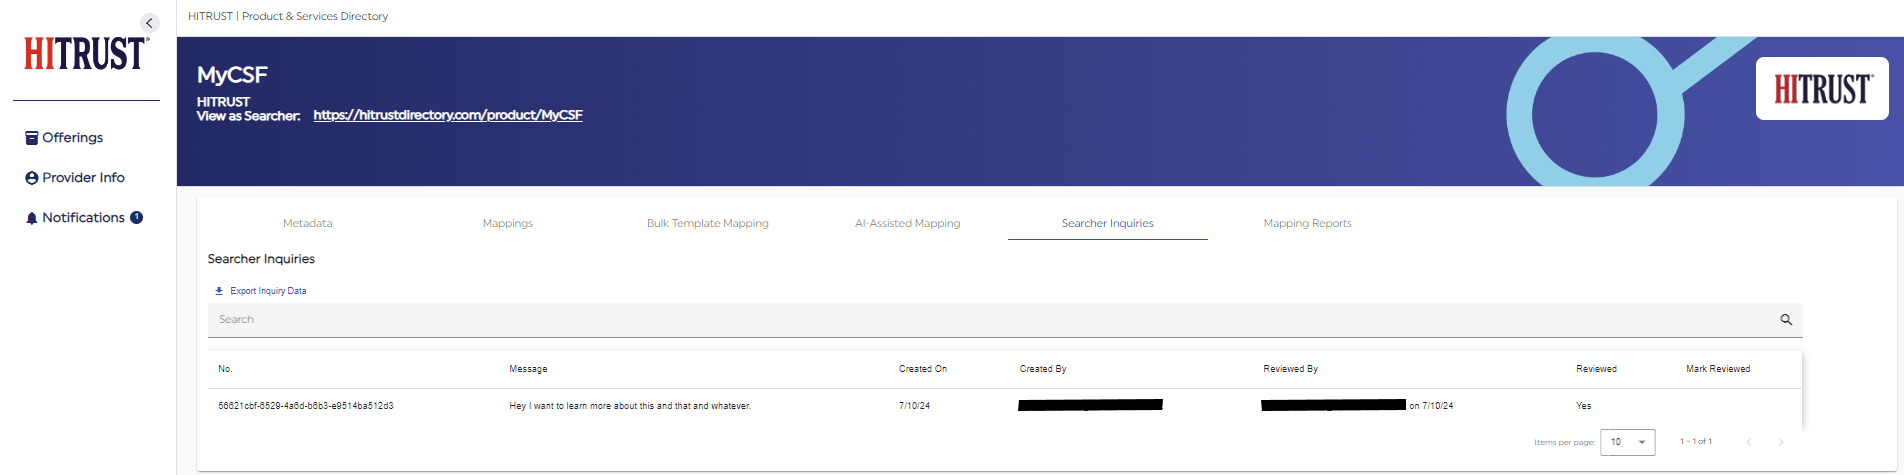This screenshot has width=1904, height=475.
Task: Open the Bulk Template Mapping tab
Action: pyautogui.click(x=708, y=223)
